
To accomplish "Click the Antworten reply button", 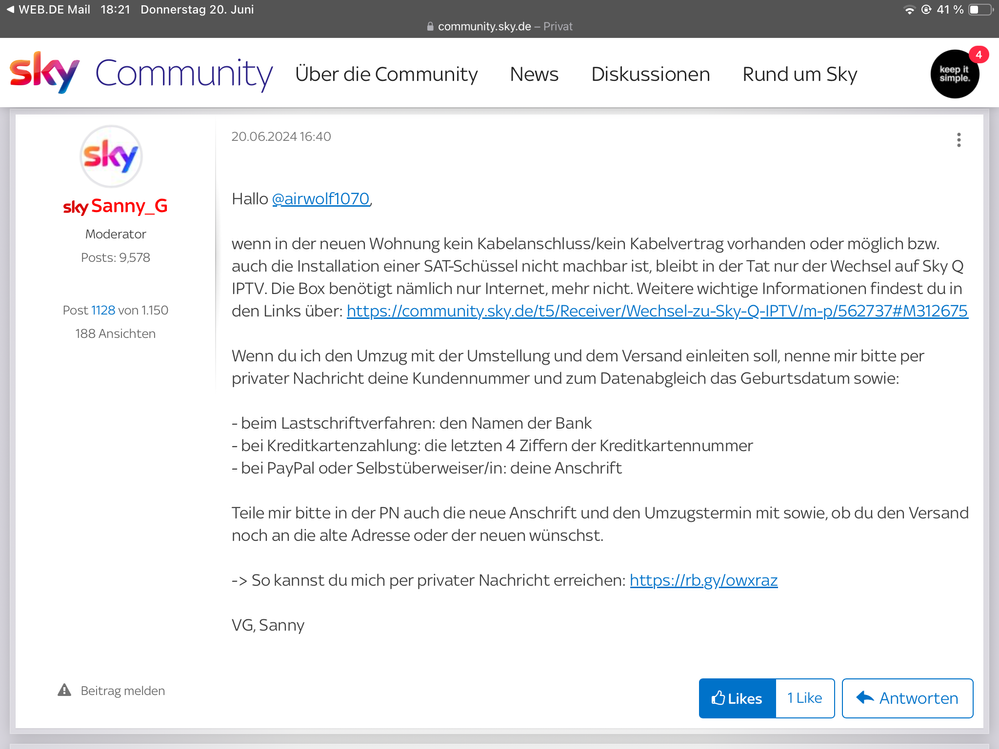I will [x=907, y=698].
